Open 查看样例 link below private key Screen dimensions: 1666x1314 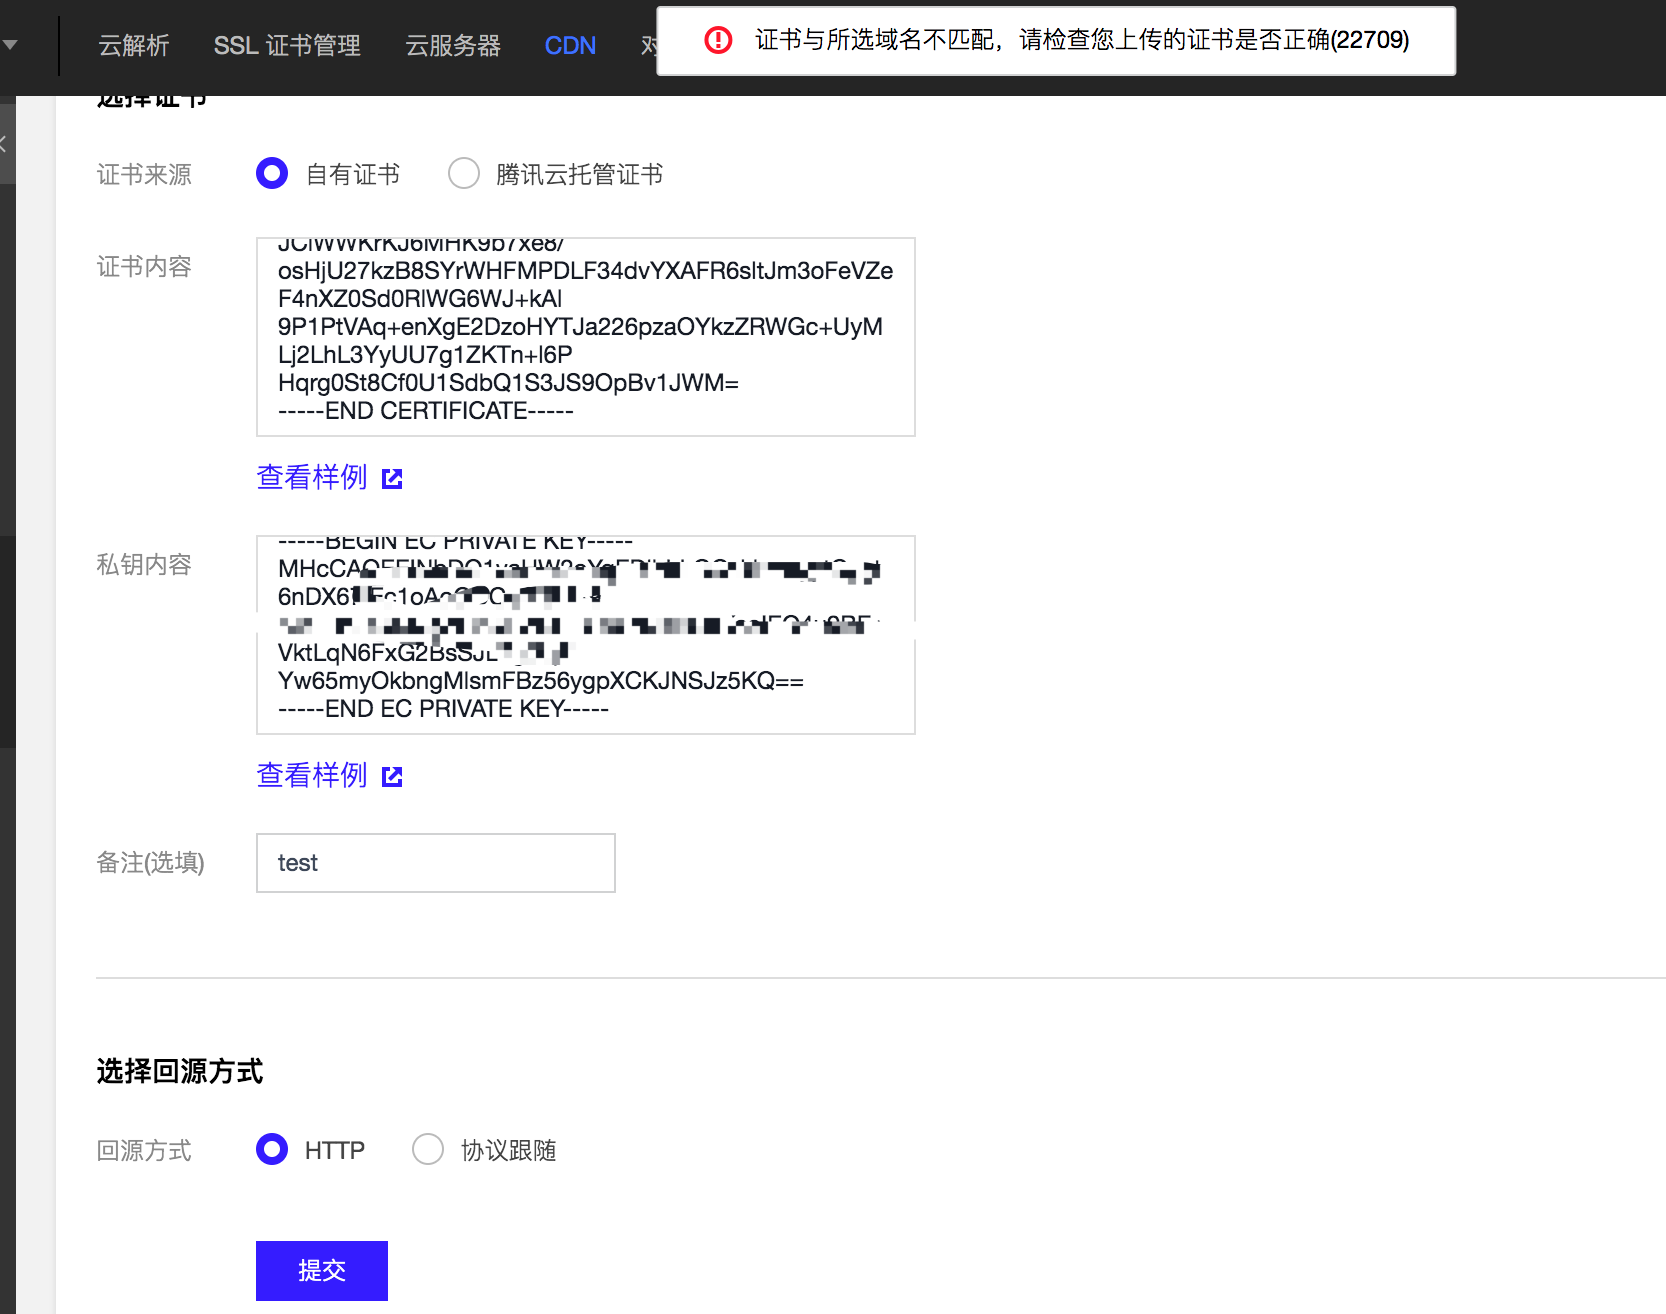tap(312, 775)
